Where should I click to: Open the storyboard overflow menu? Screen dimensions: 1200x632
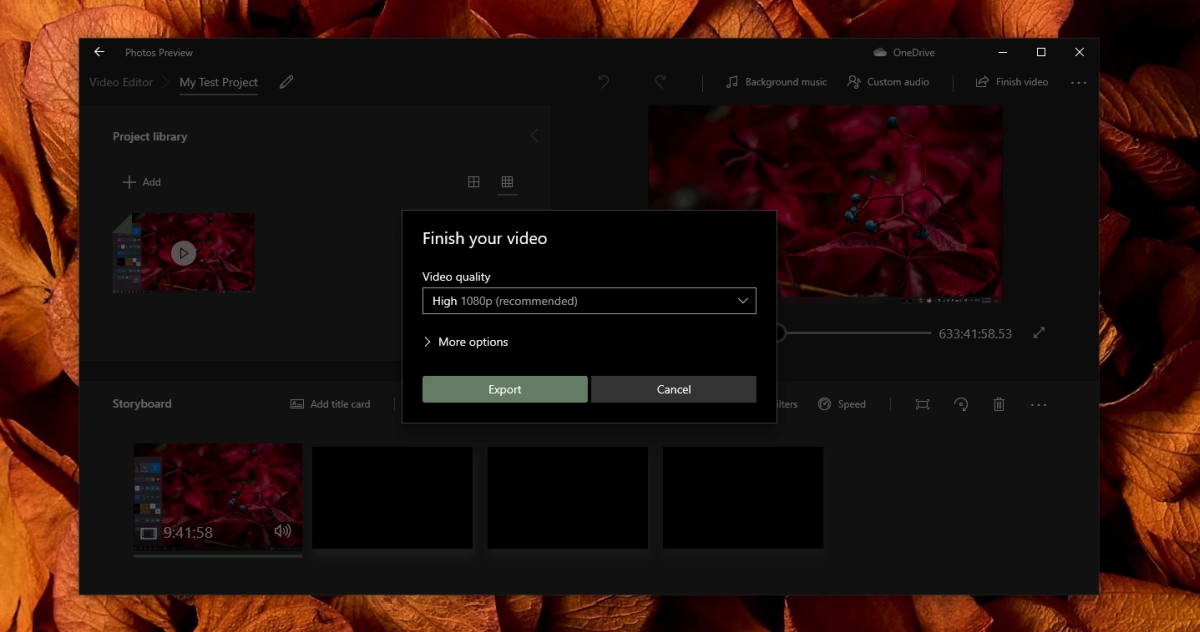(x=1038, y=404)
